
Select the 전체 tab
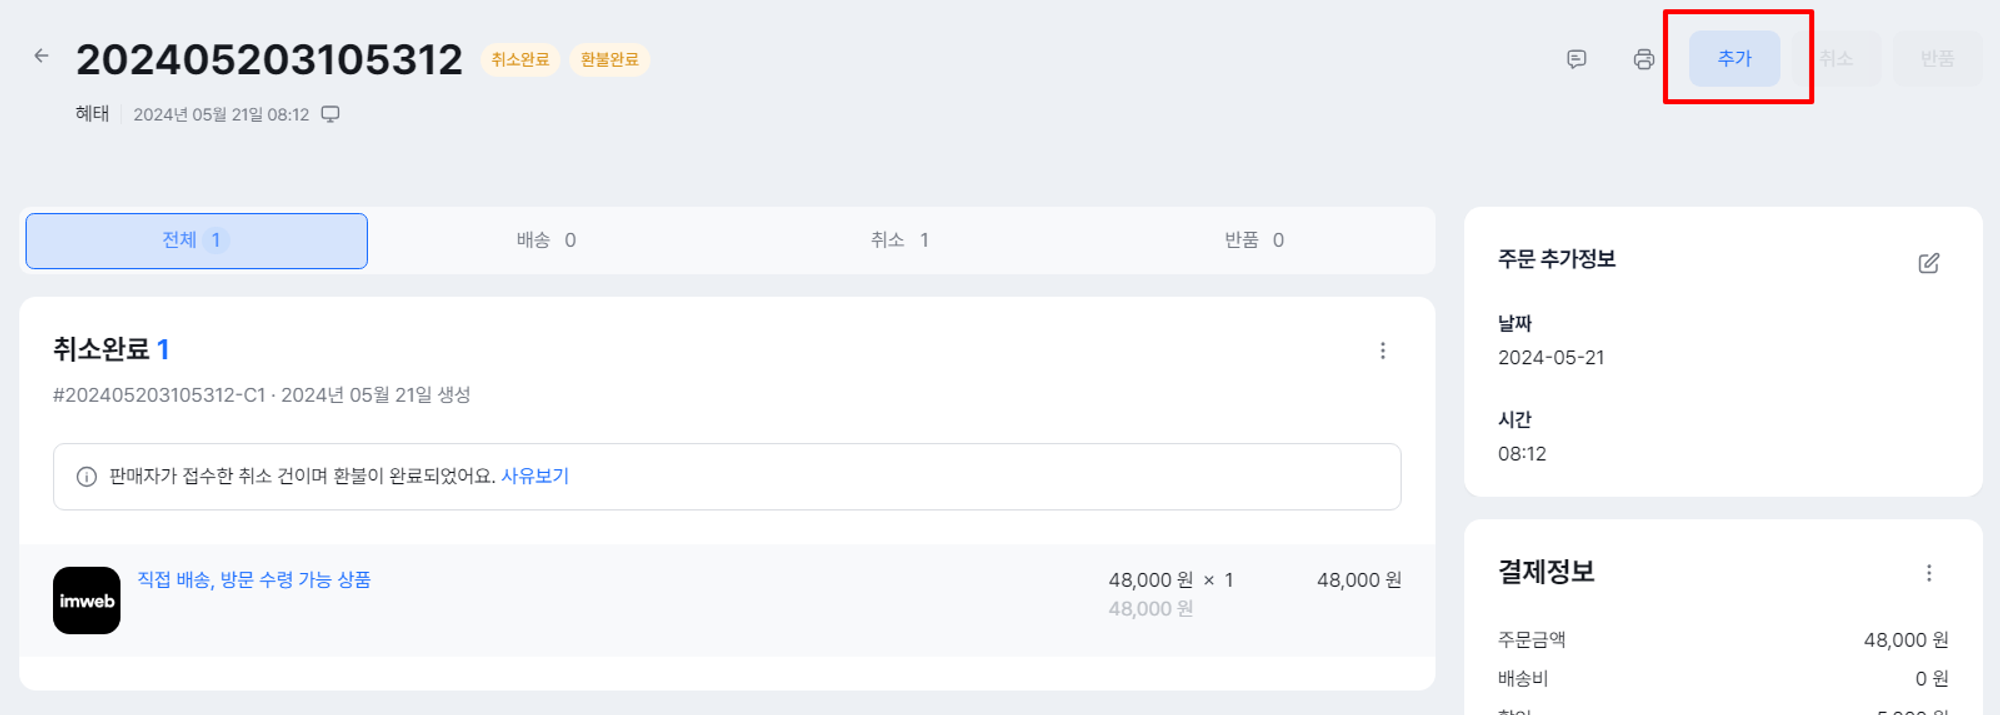pyautogui.click(x=196, y=240)
